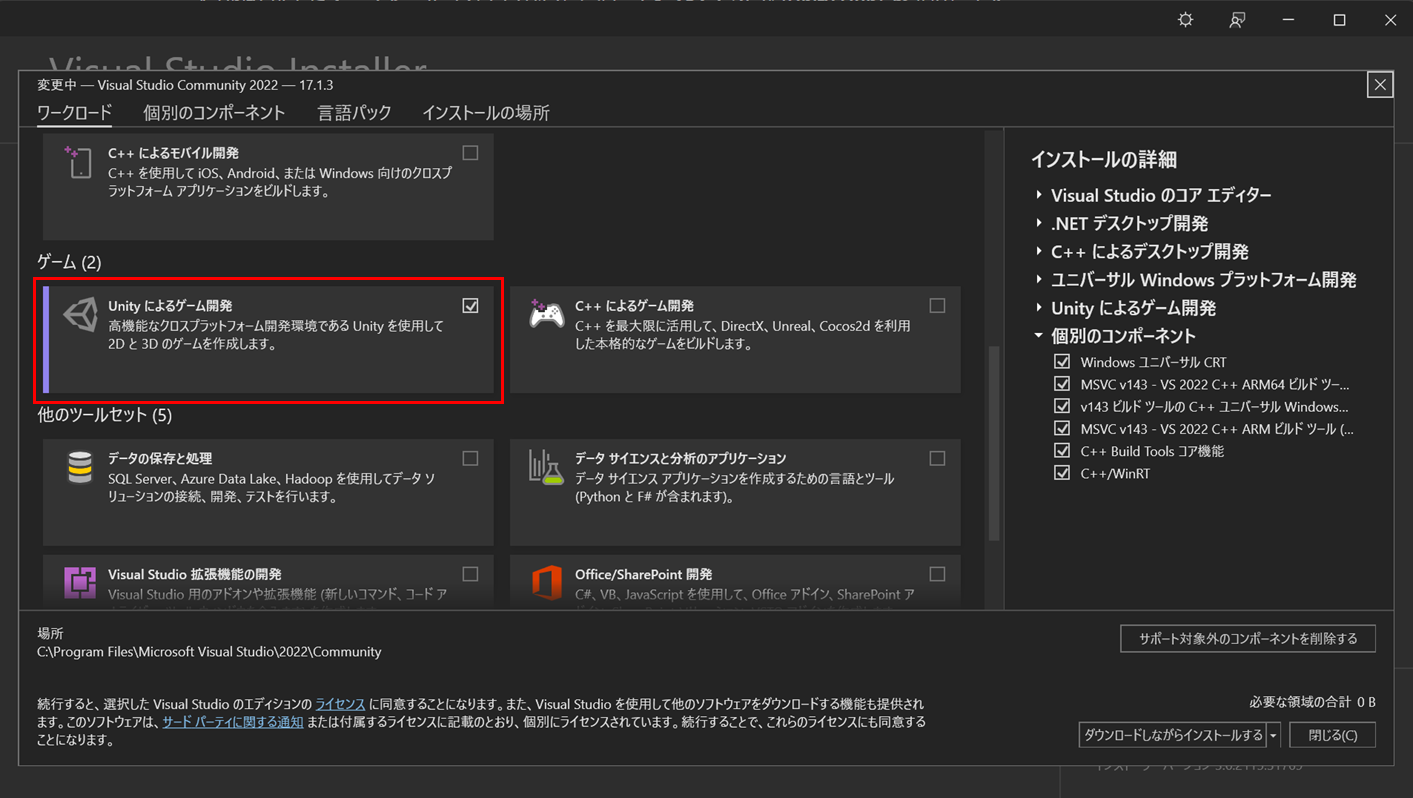The width and height of the screenshot is (1413, 798).
Task: Open the サード パーティに関する通知 link
Action: point(233,722)
